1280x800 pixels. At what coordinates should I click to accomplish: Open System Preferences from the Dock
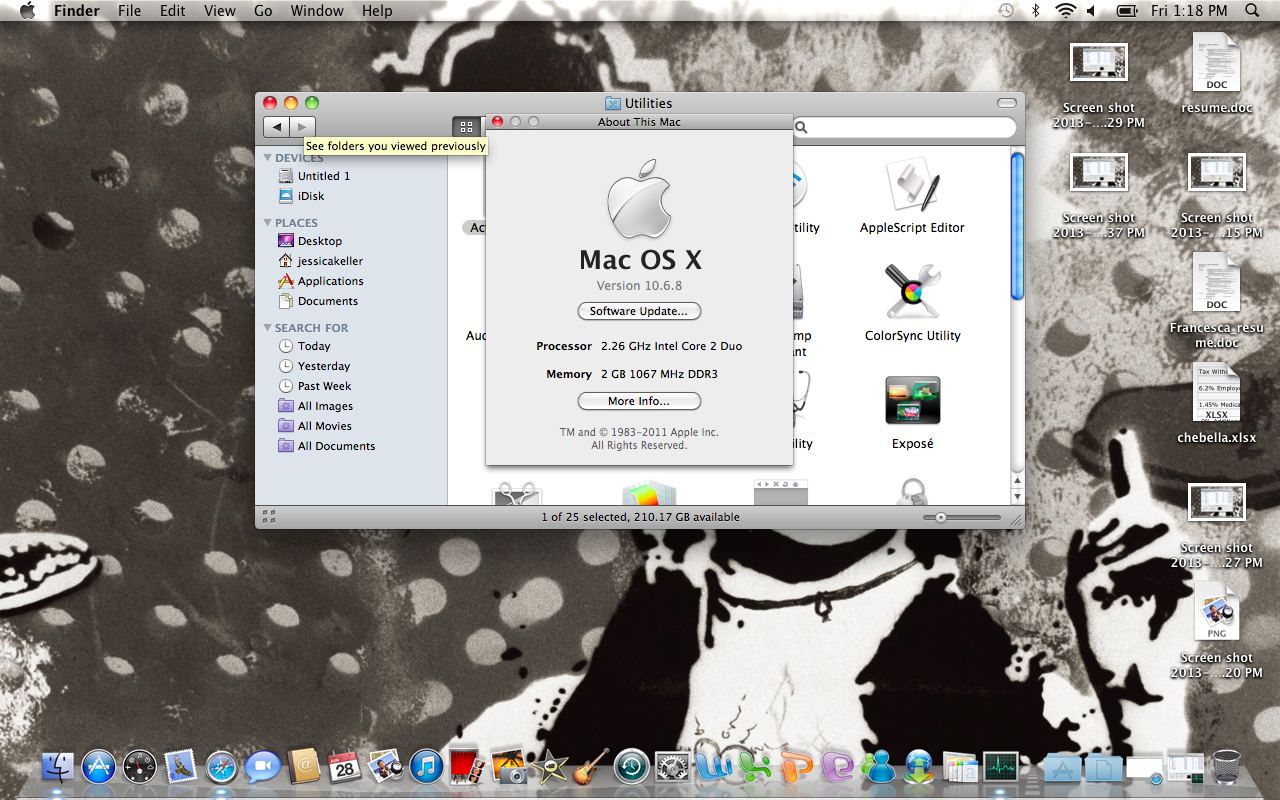[x=672, y=767]
